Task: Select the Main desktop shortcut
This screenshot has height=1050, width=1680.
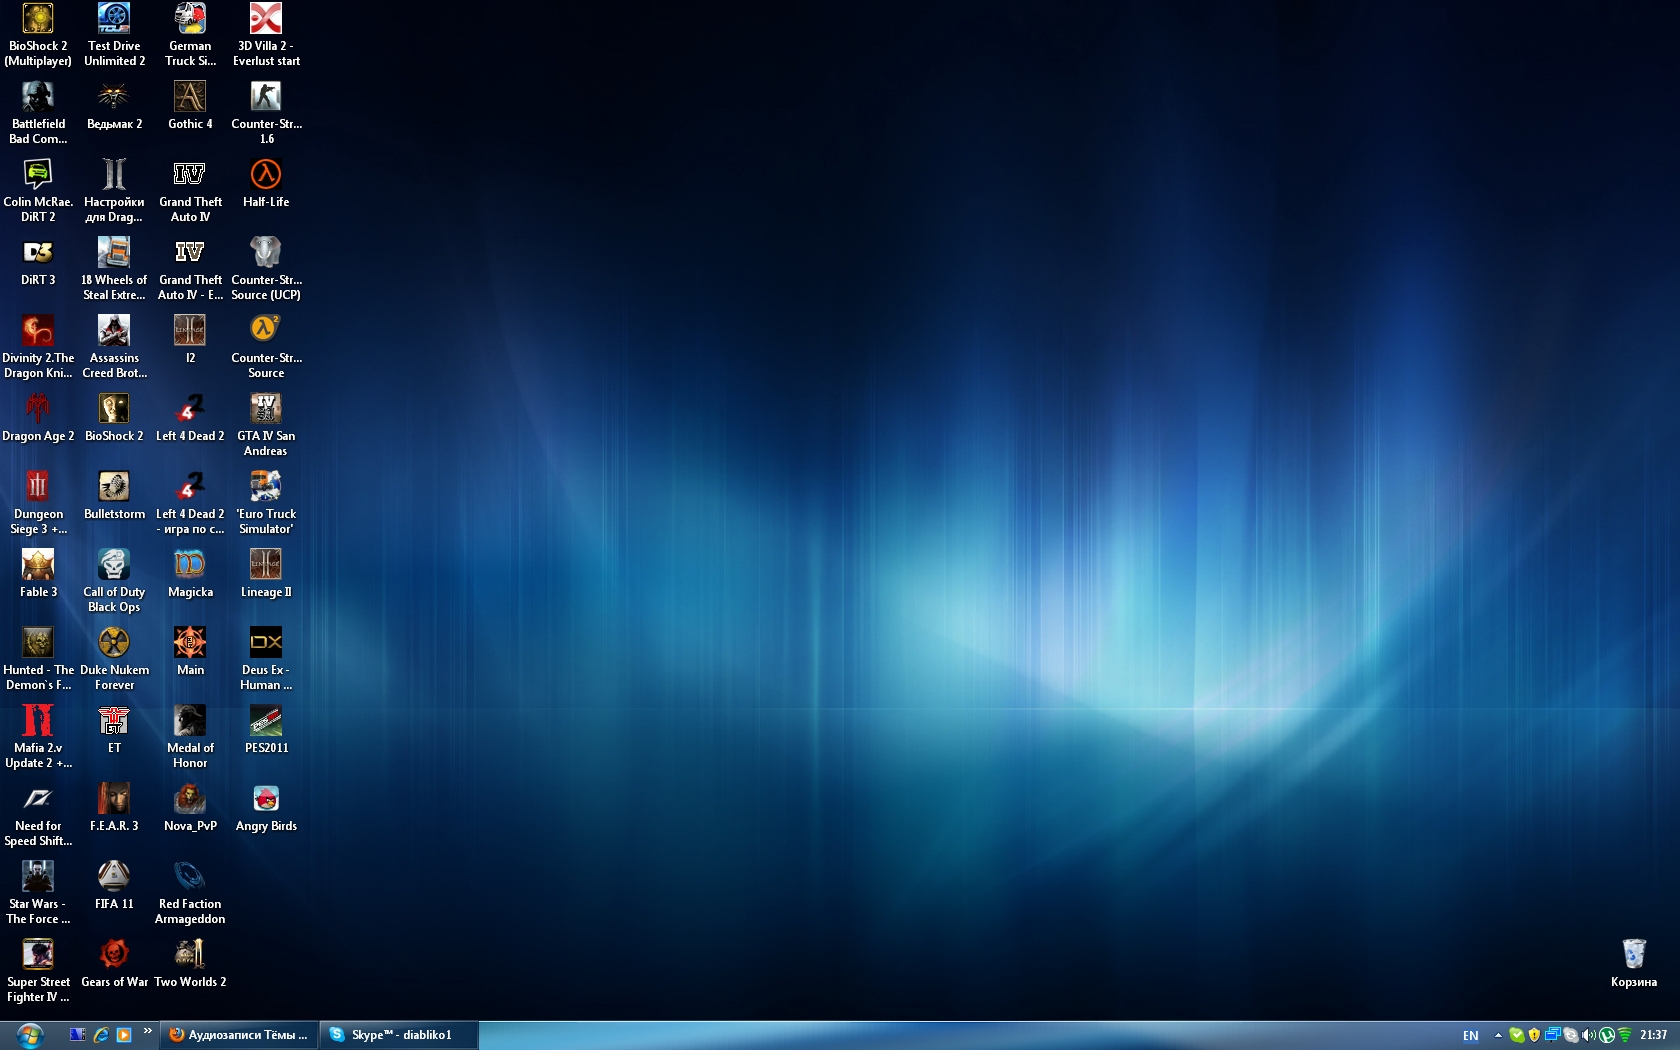Action: (190, 652)
